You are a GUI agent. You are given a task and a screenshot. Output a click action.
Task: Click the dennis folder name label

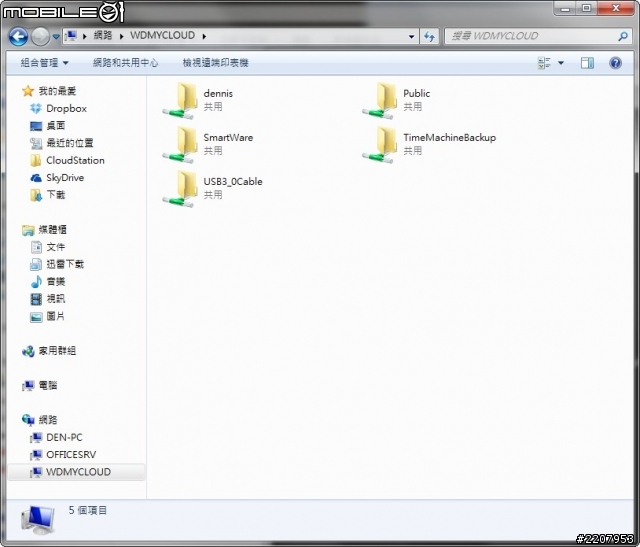pos(218,93)
